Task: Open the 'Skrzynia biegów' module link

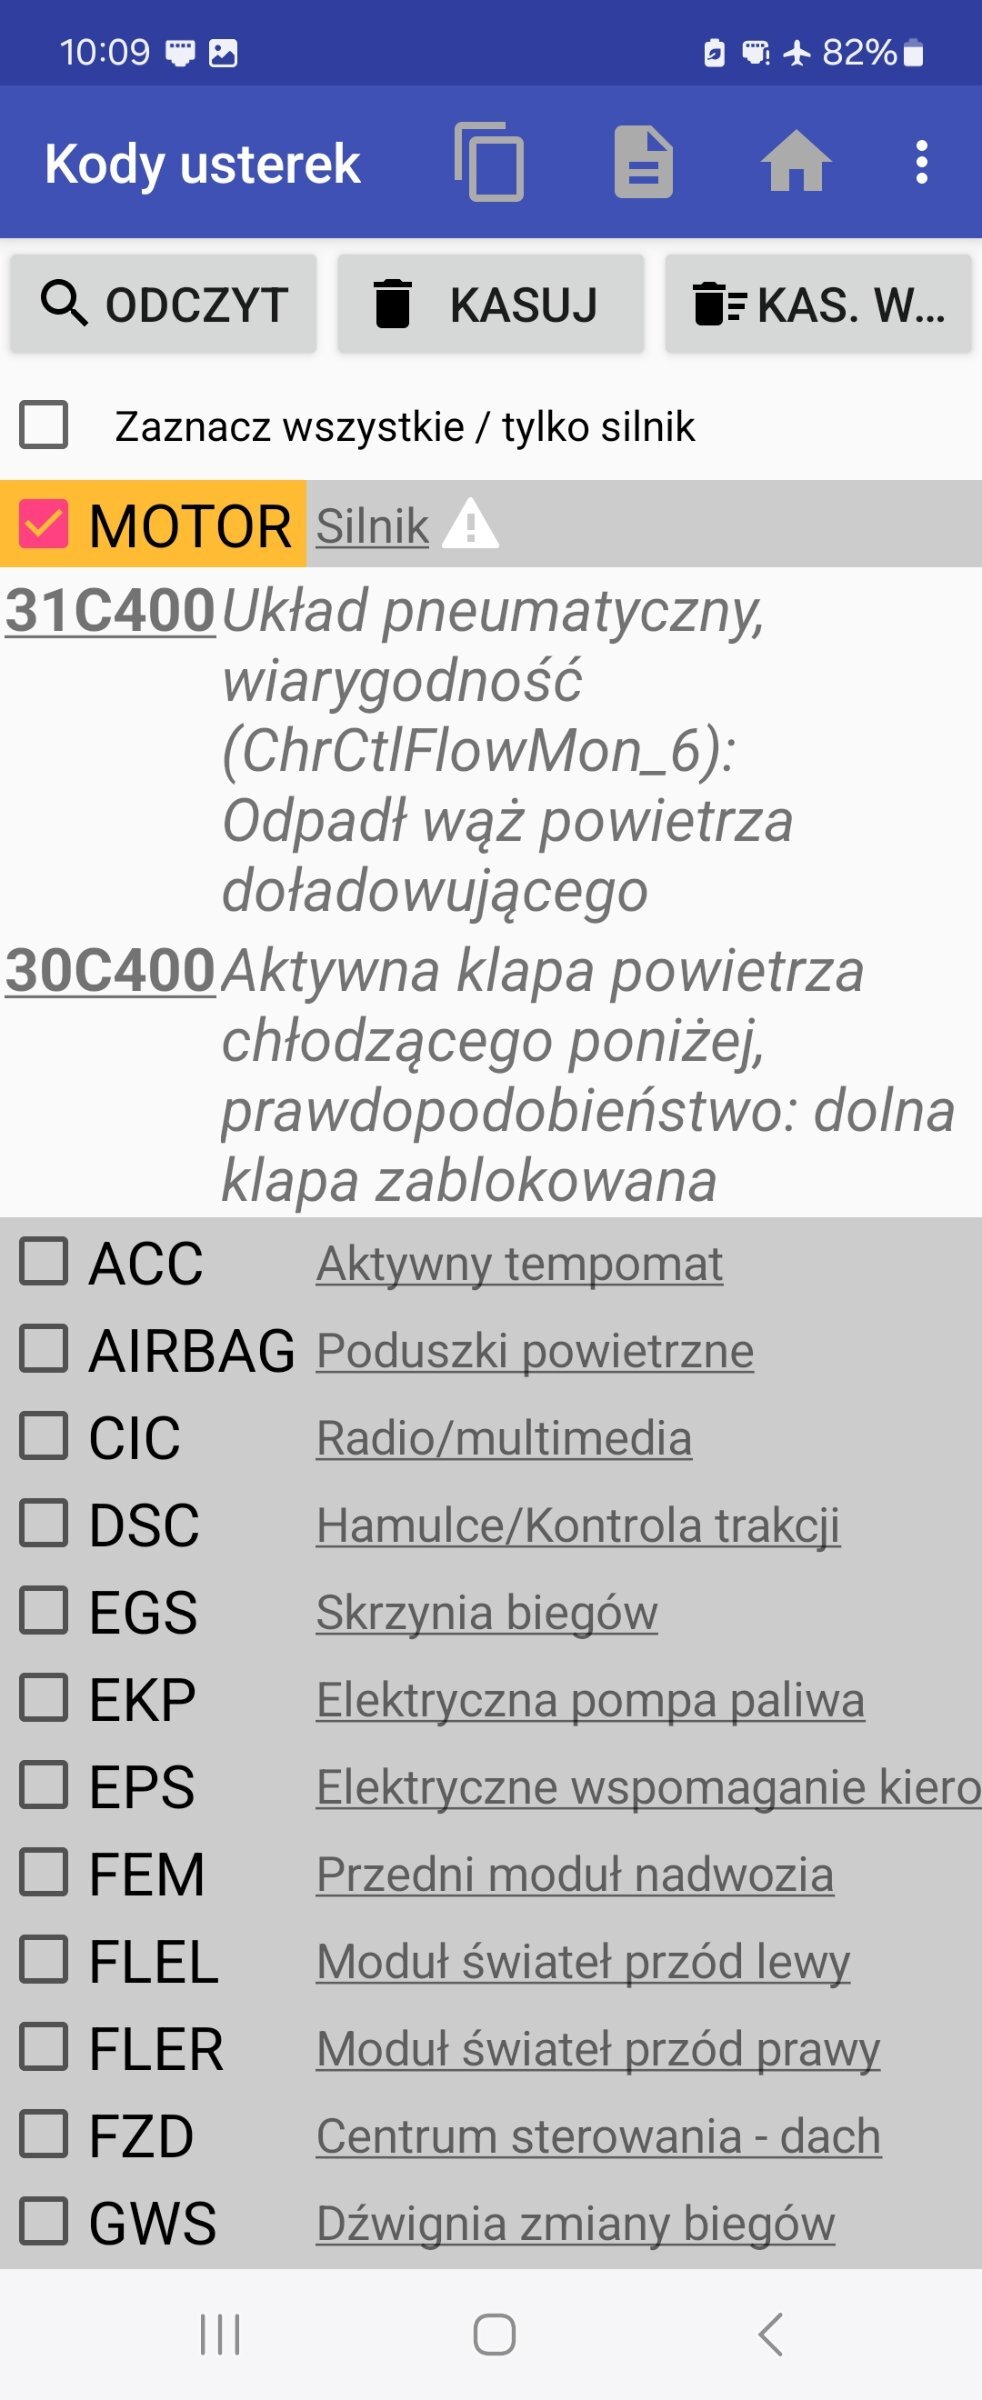Action: pyautogui.click(x=487, y=1612)
